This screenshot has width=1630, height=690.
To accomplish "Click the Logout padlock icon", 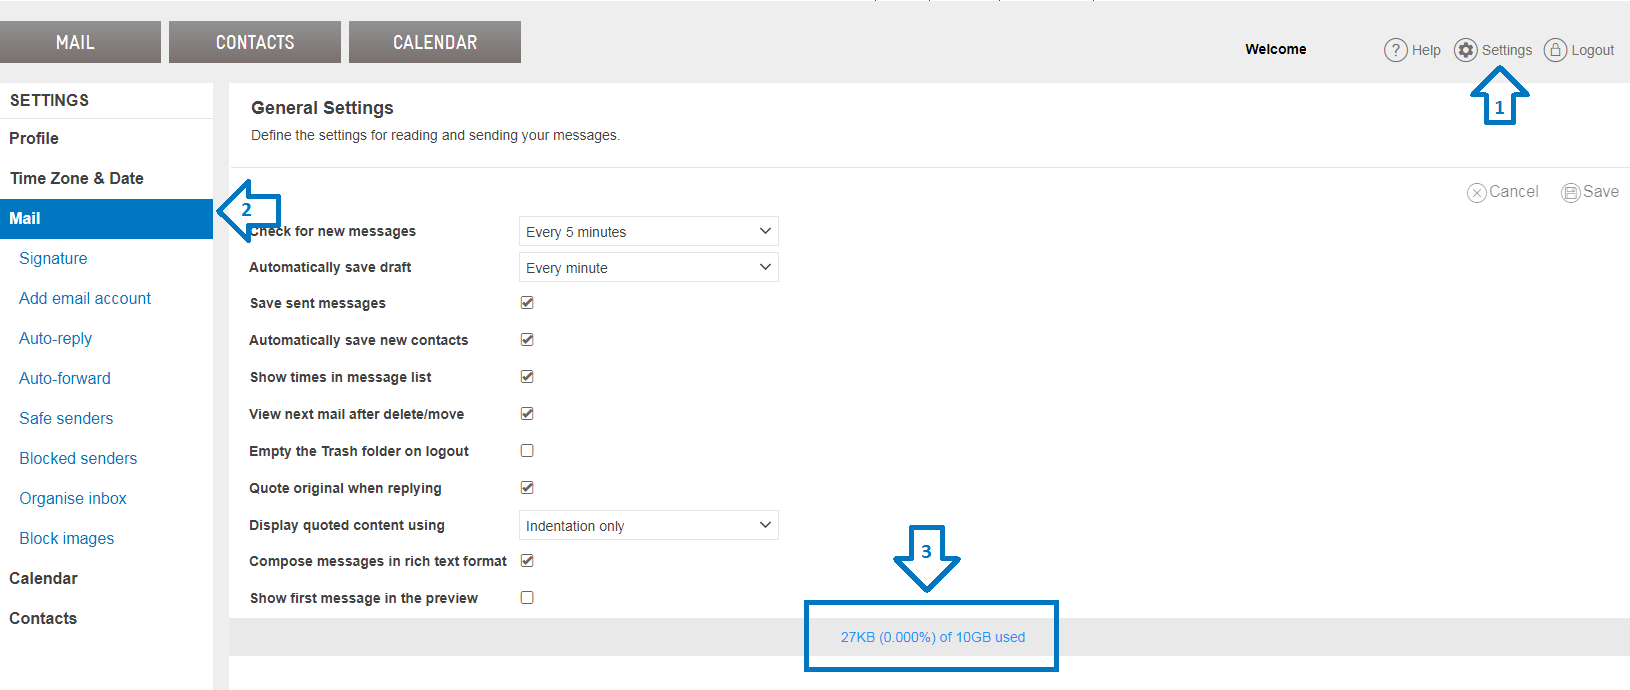I will click(x=1555, y=50).
